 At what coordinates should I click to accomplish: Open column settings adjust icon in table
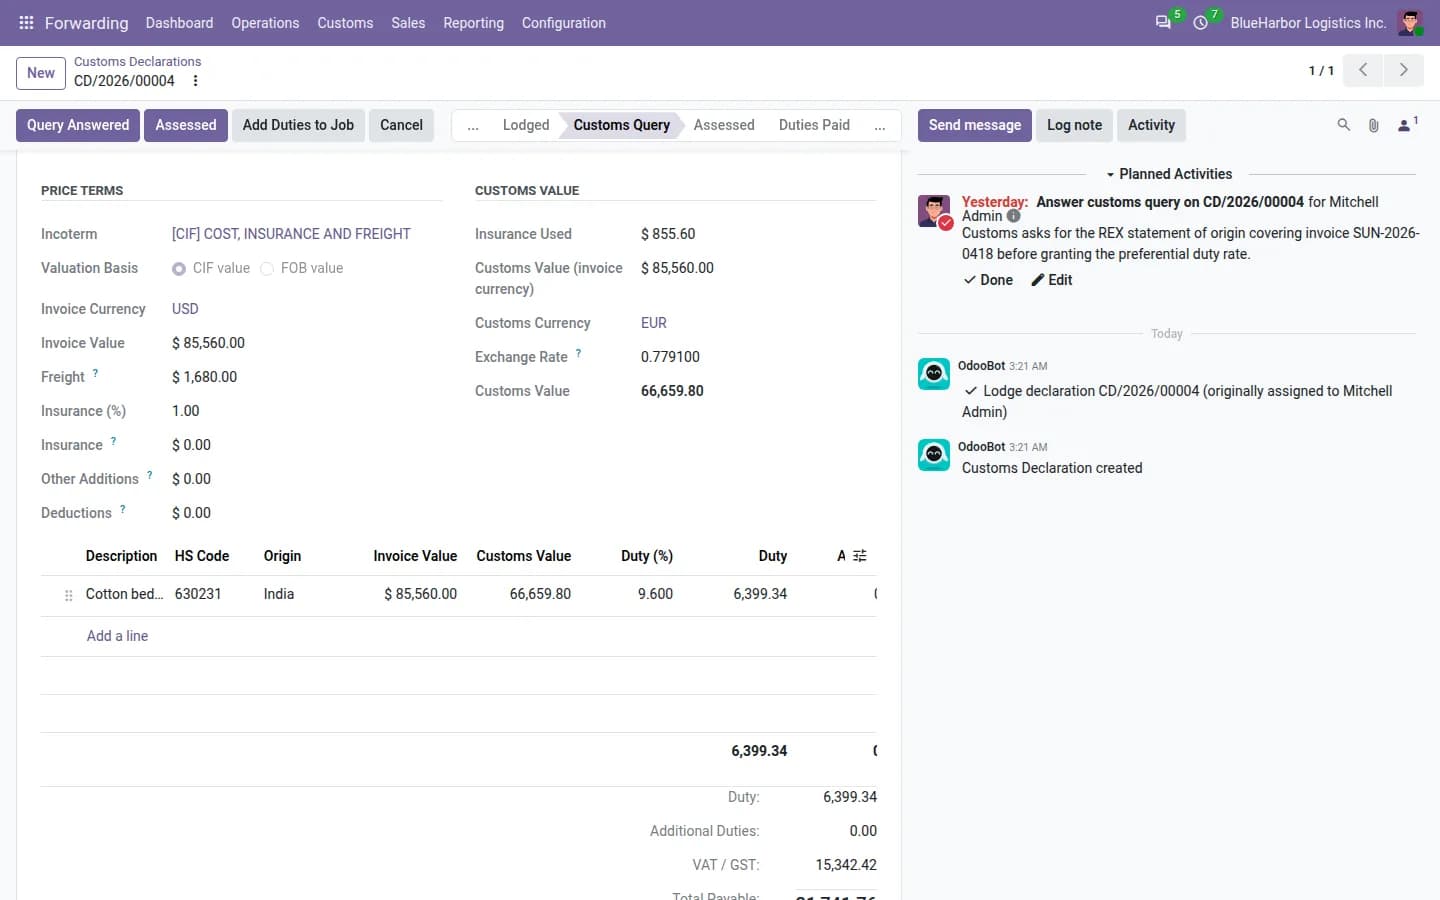click(860, 556)
